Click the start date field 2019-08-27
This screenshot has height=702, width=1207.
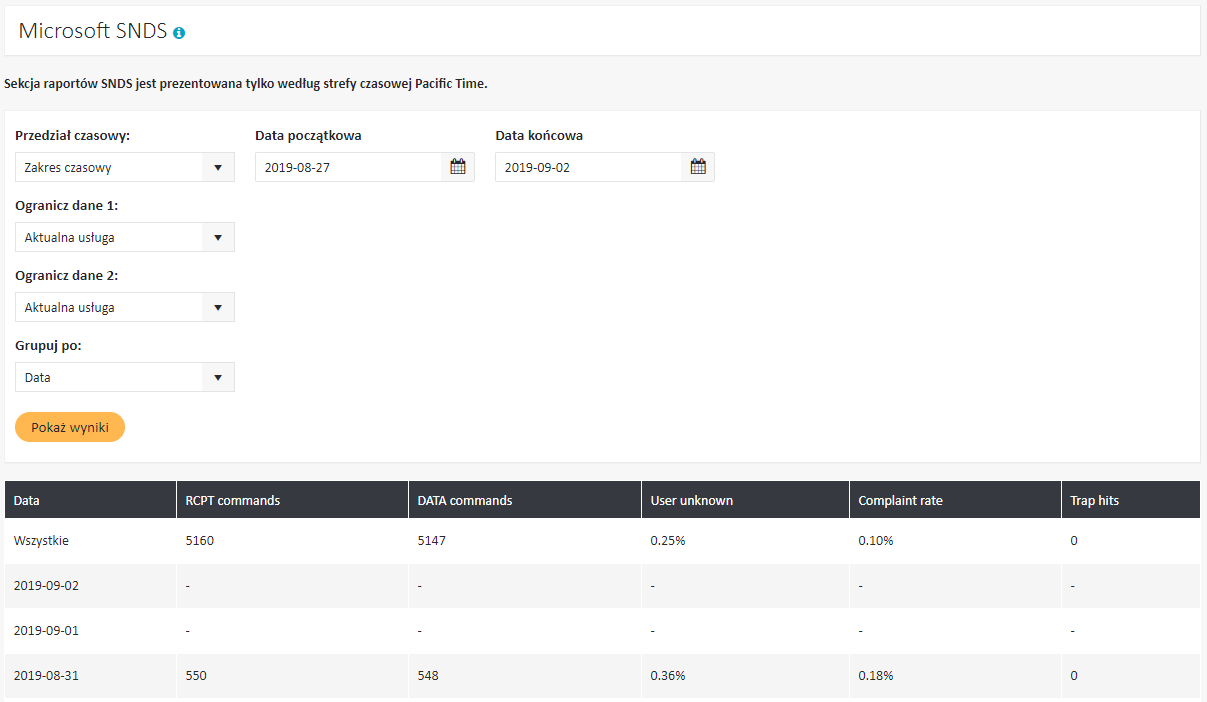pyautogui.click(x=348, y=167)
